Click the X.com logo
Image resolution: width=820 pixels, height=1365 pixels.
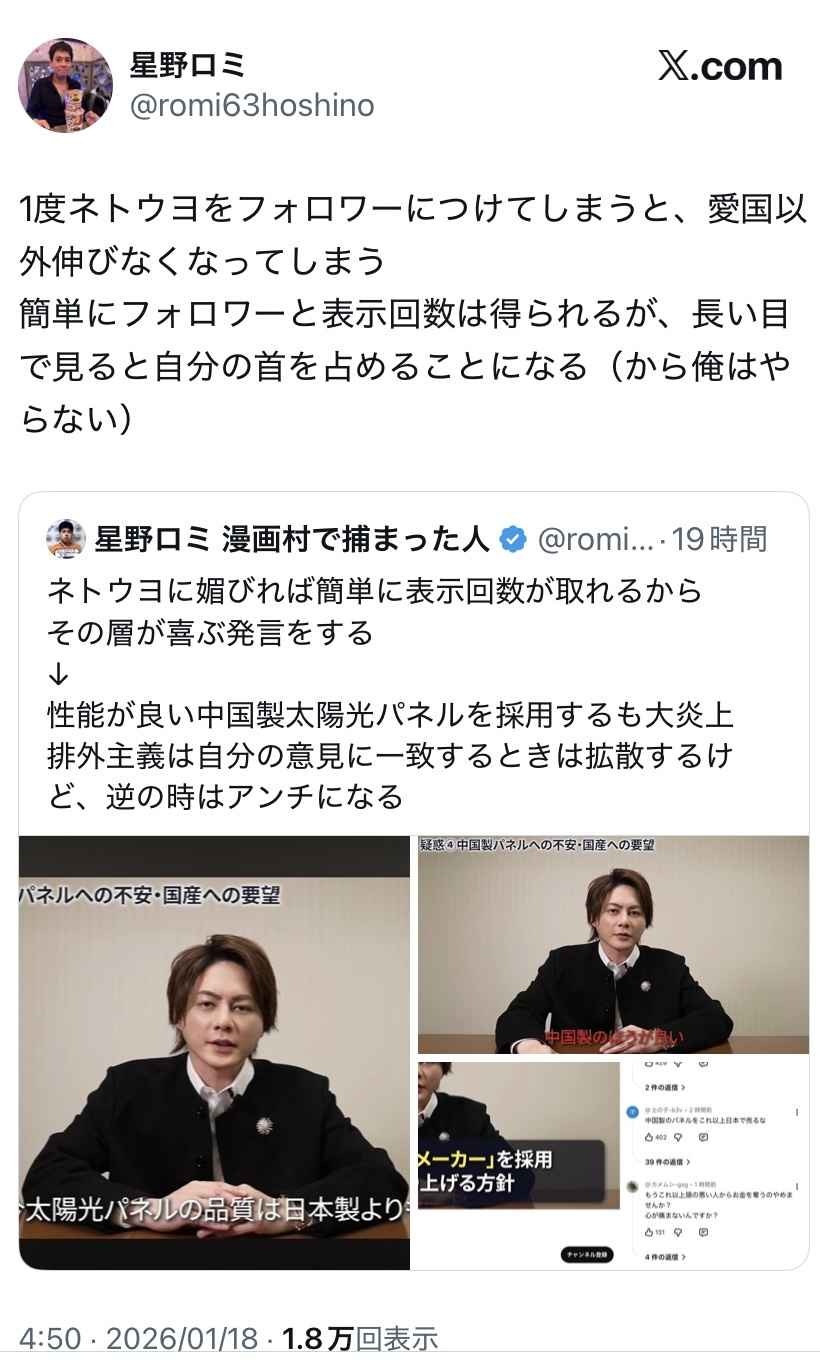(720, 66)
